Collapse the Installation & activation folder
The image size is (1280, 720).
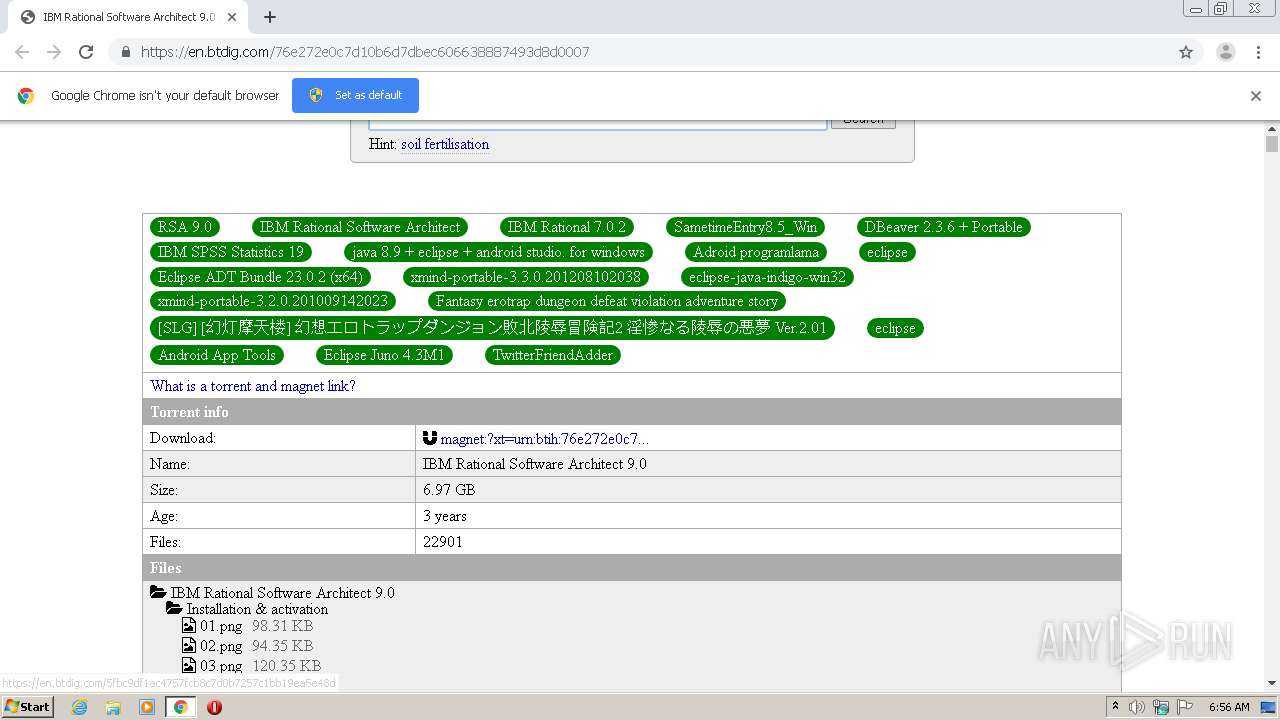[174, 609]
